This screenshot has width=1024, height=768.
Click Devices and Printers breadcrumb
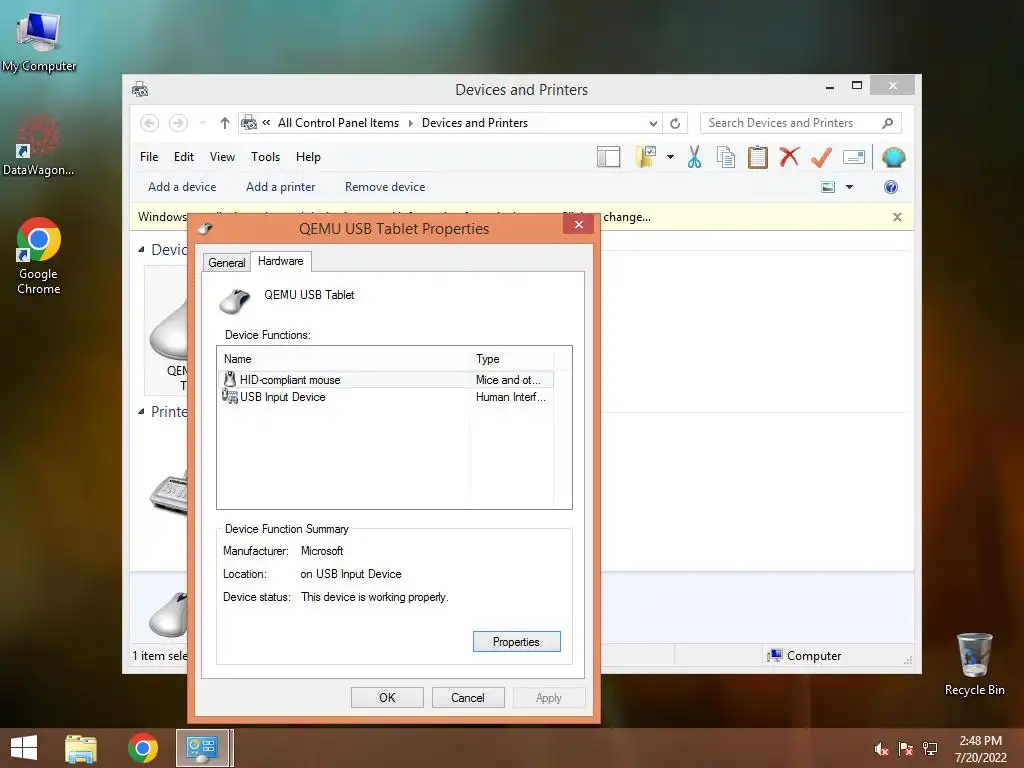pyautogui.click(x=475, y=123)
